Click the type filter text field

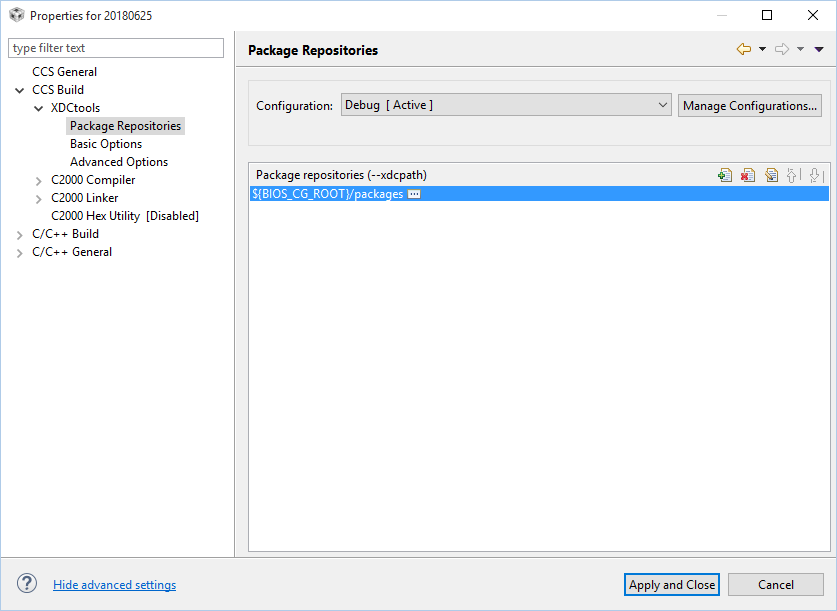tap(116, 48)
